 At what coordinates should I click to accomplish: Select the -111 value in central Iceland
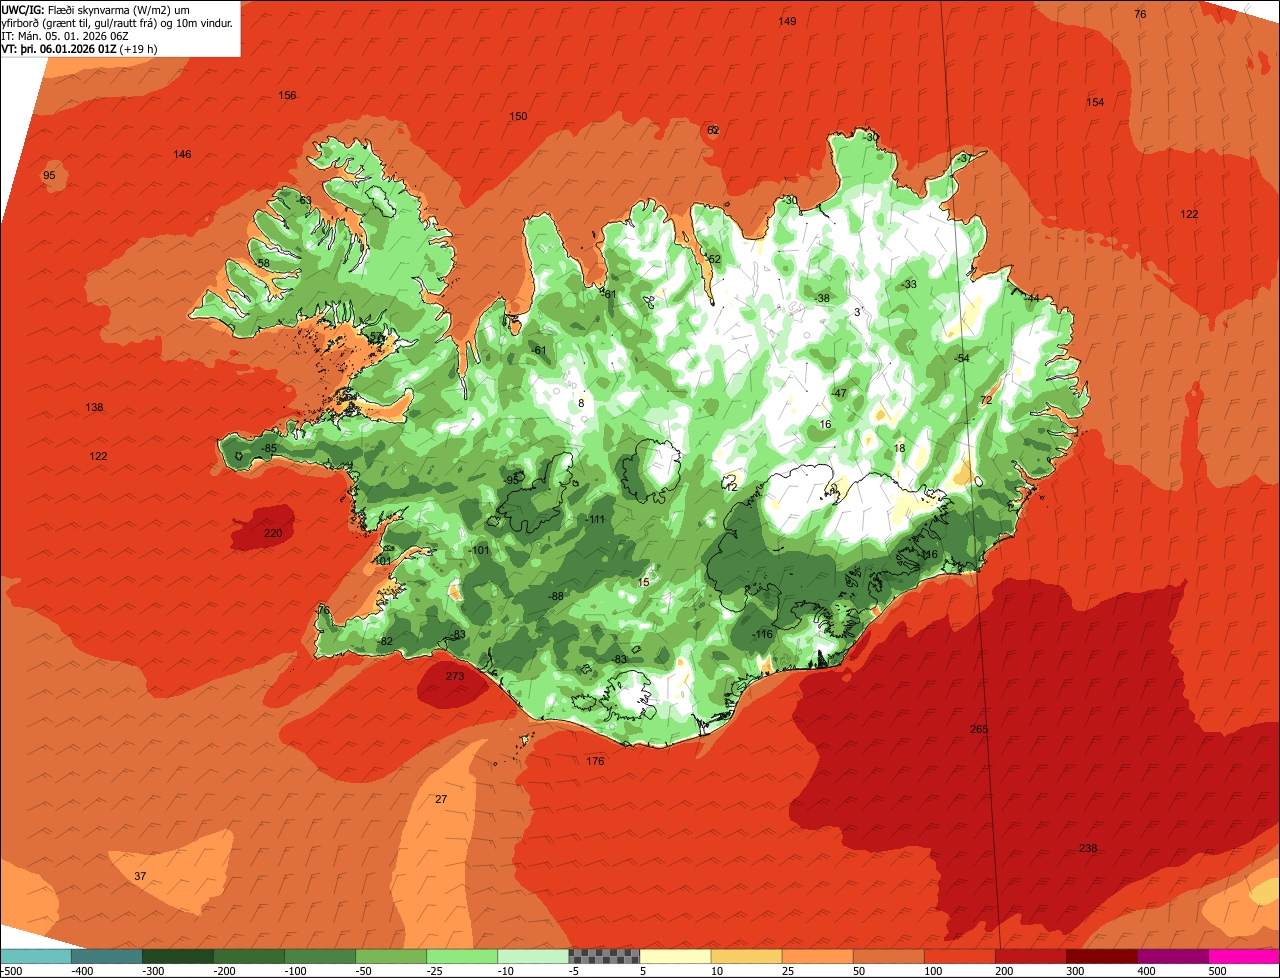click(596, 519)
